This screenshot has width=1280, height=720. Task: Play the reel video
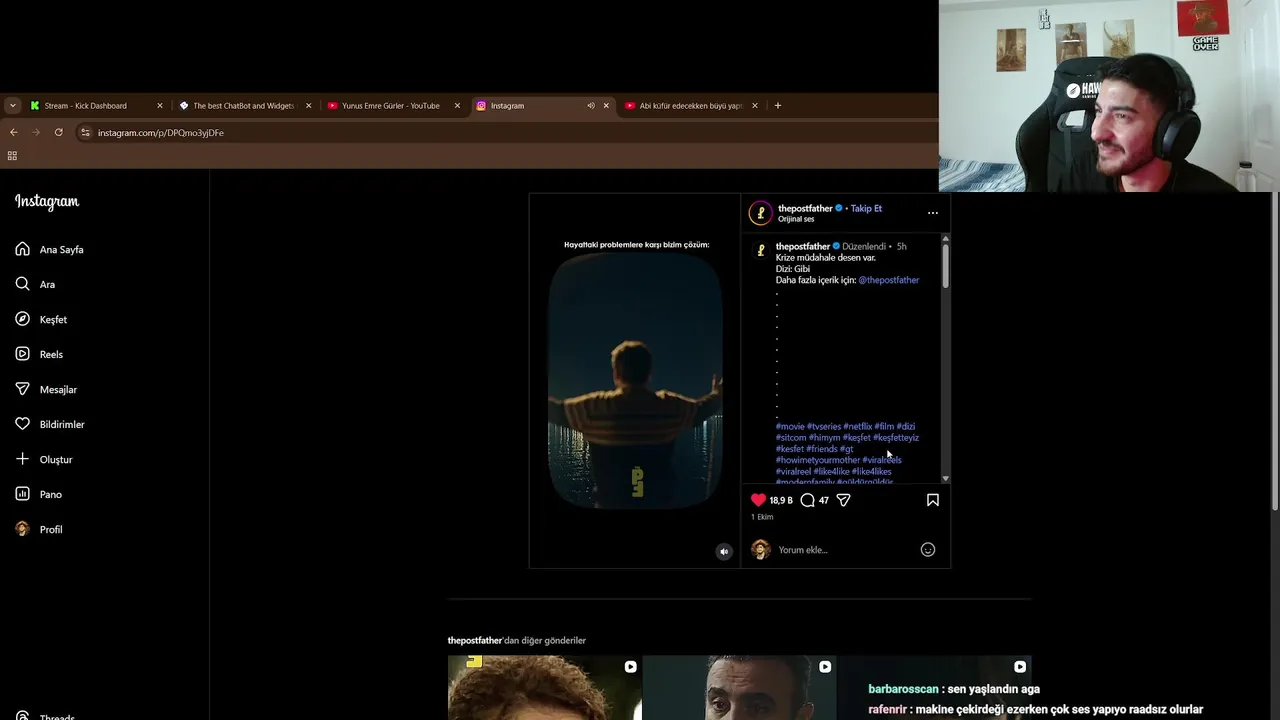[x=635, y=380]
